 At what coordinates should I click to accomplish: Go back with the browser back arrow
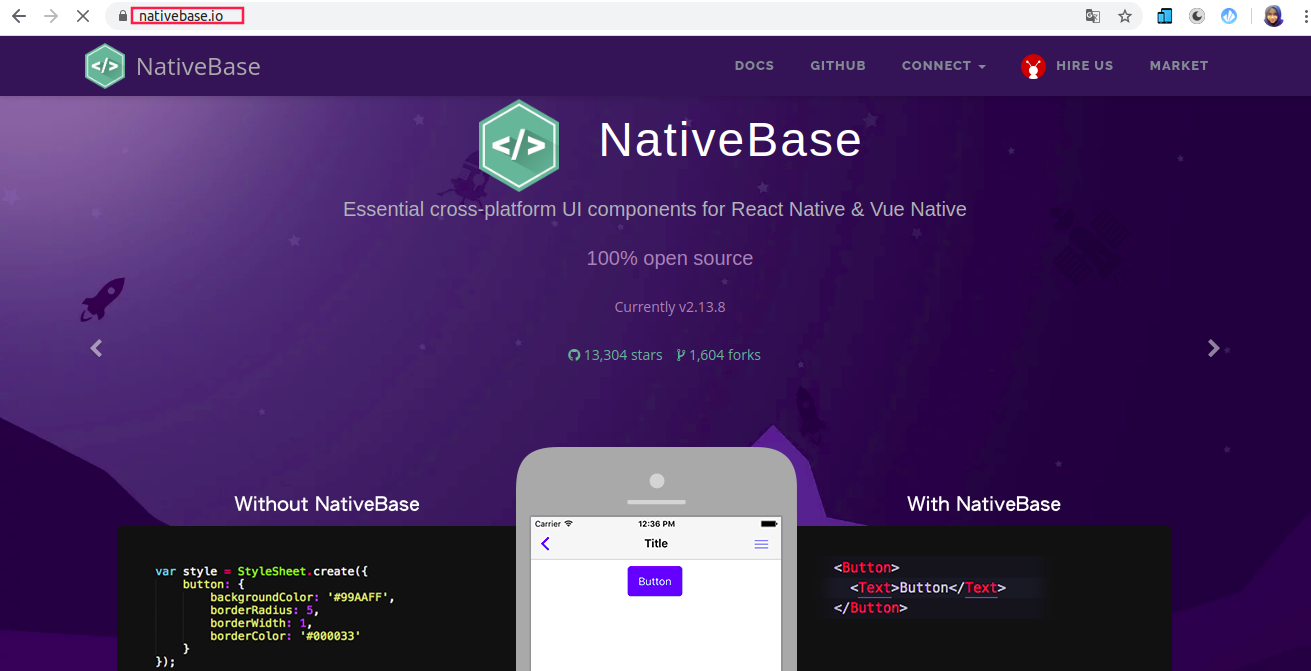(x=18, y=16)
